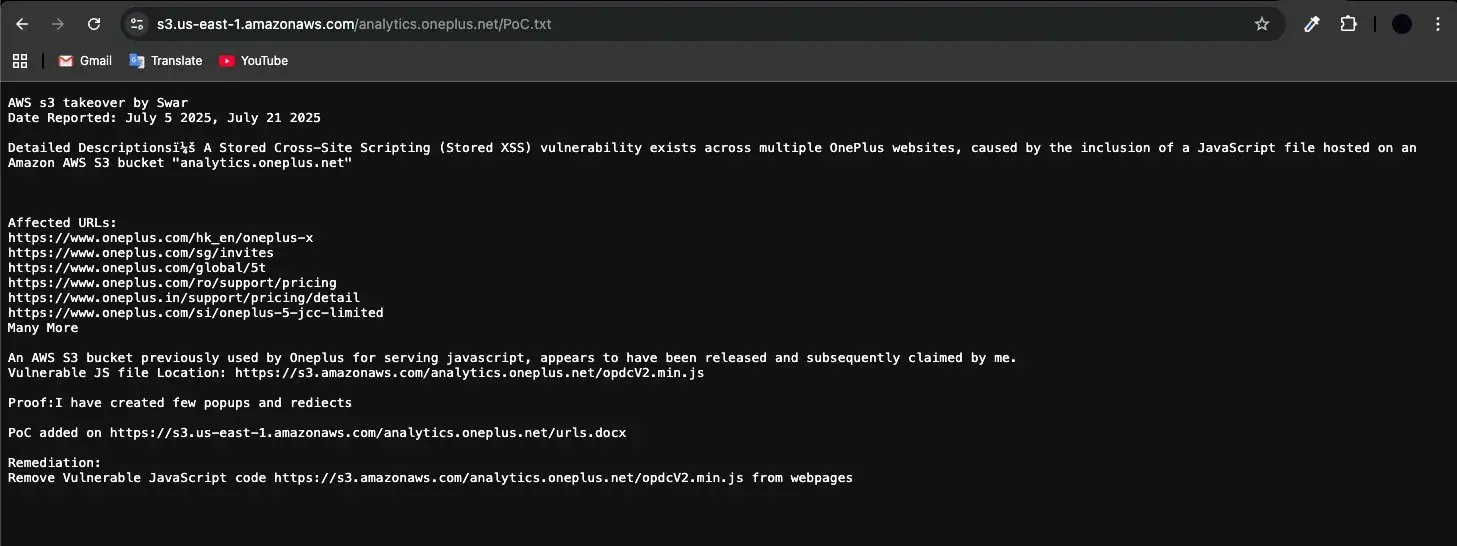This screenshot has height=546, width=1457.
Task: Click the URL ending in hk_en/oneplus-x
Action: coord(161,238)
